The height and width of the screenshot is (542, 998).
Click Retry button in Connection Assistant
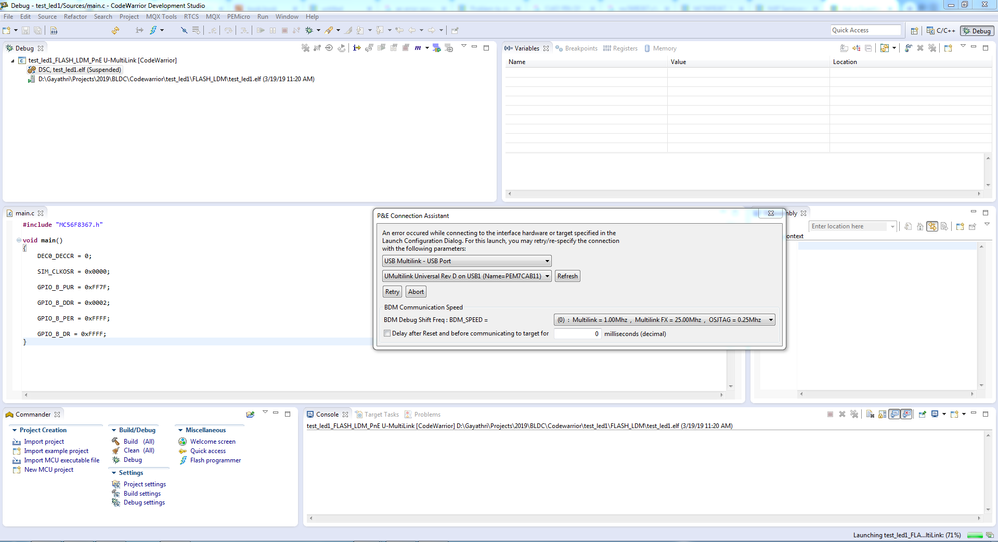392,292
